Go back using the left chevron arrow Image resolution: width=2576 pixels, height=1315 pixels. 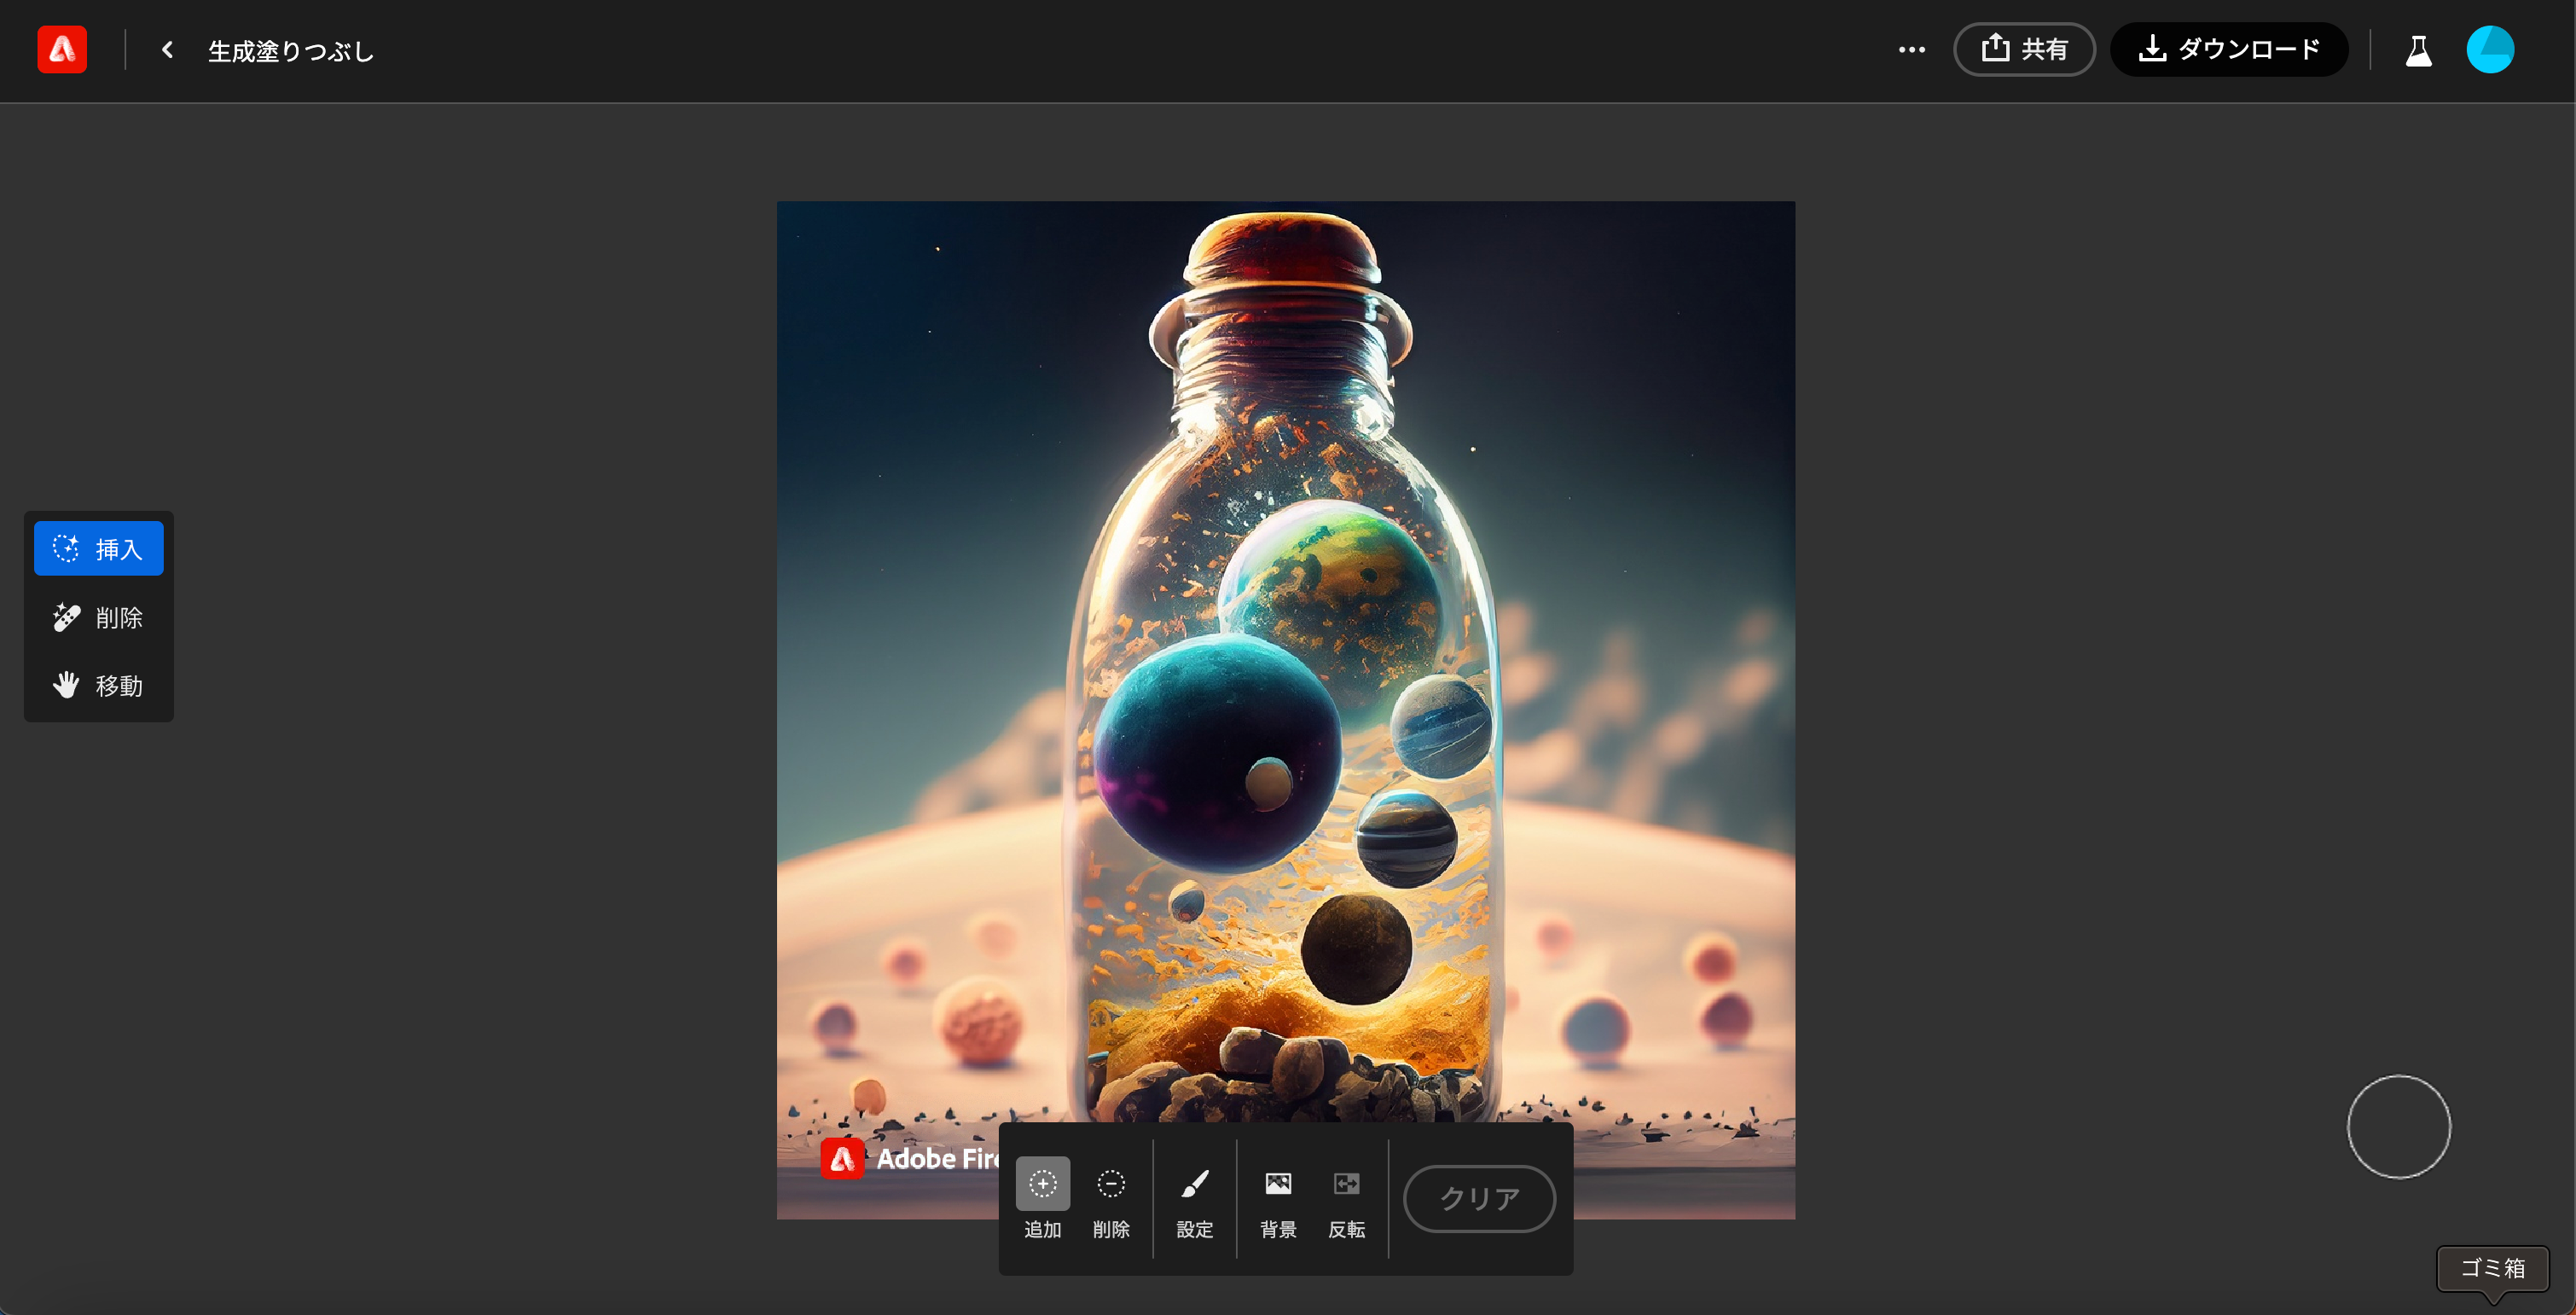pos(167,50)
